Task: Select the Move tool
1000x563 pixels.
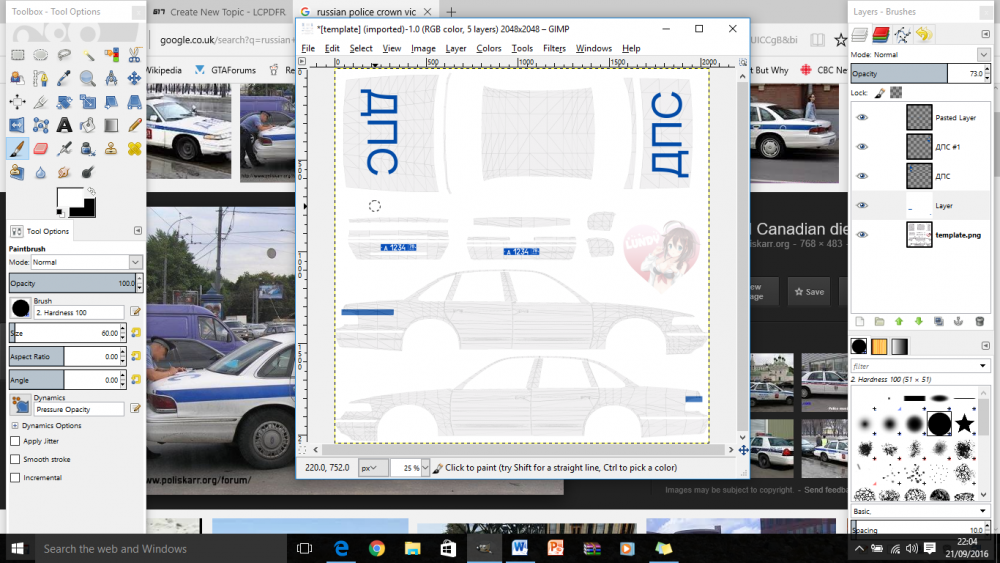Action: (134, 78)
